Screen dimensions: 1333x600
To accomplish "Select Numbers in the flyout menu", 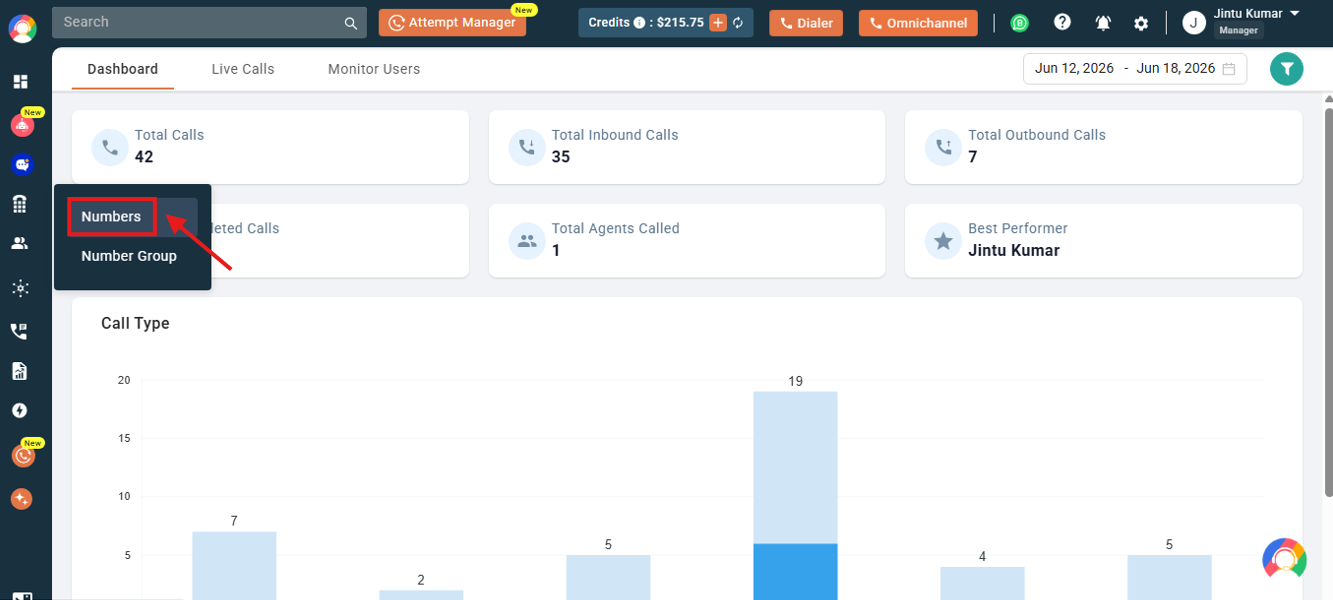I will [111, 217].
